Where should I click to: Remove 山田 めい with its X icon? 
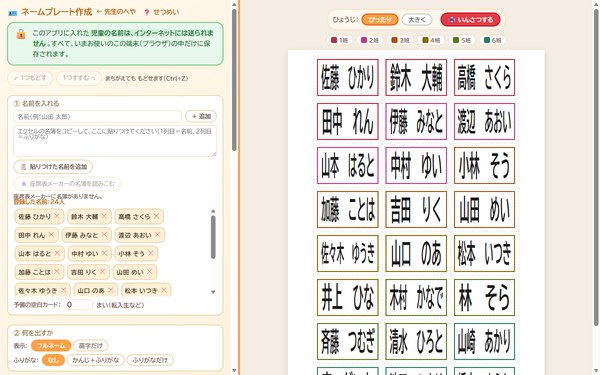(x=150, y=272)
